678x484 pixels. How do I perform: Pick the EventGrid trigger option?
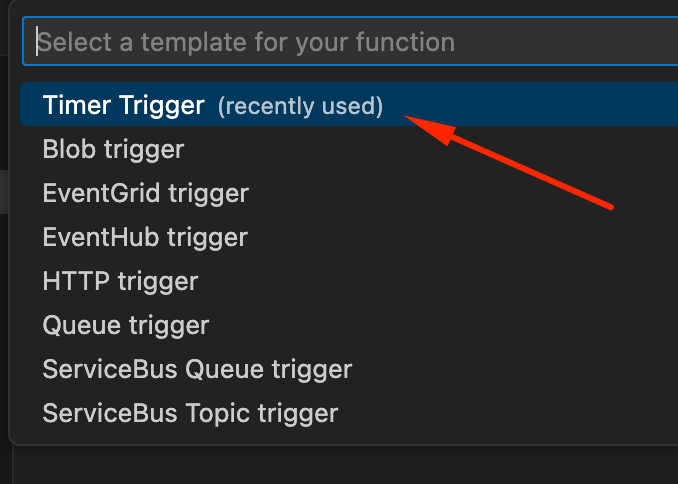[x=349, y=193]
